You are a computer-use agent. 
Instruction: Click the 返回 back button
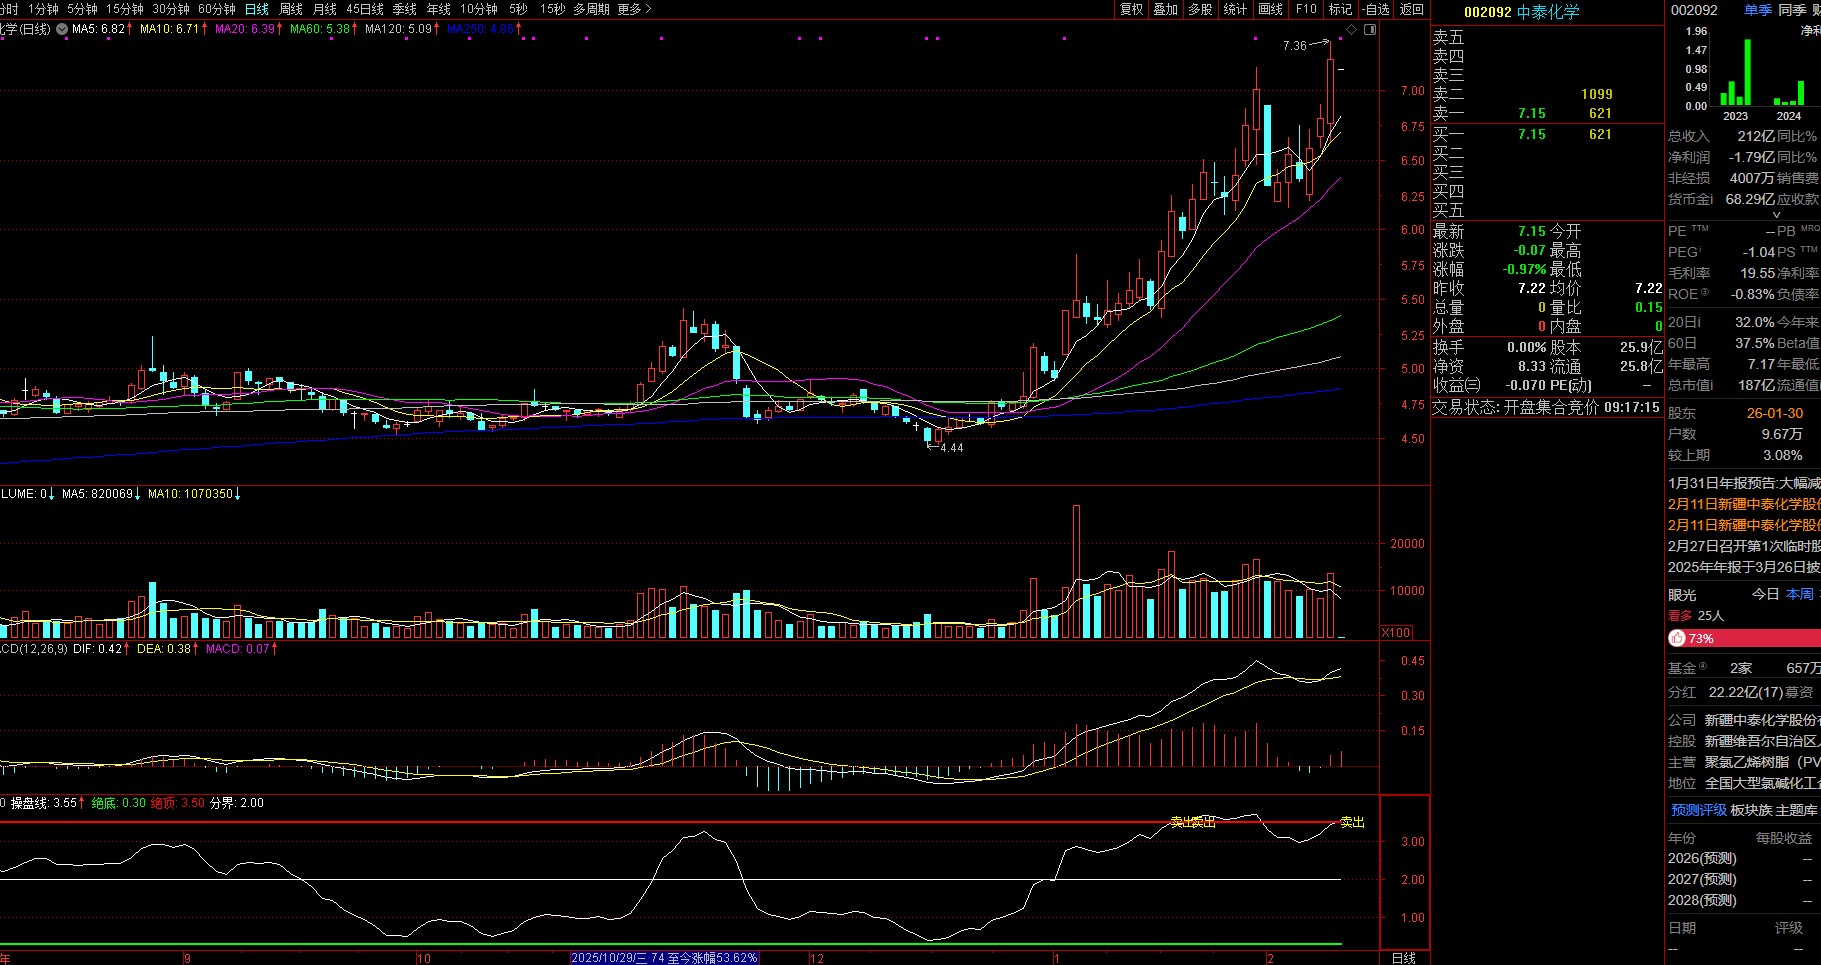click(x=1412, y=9)
